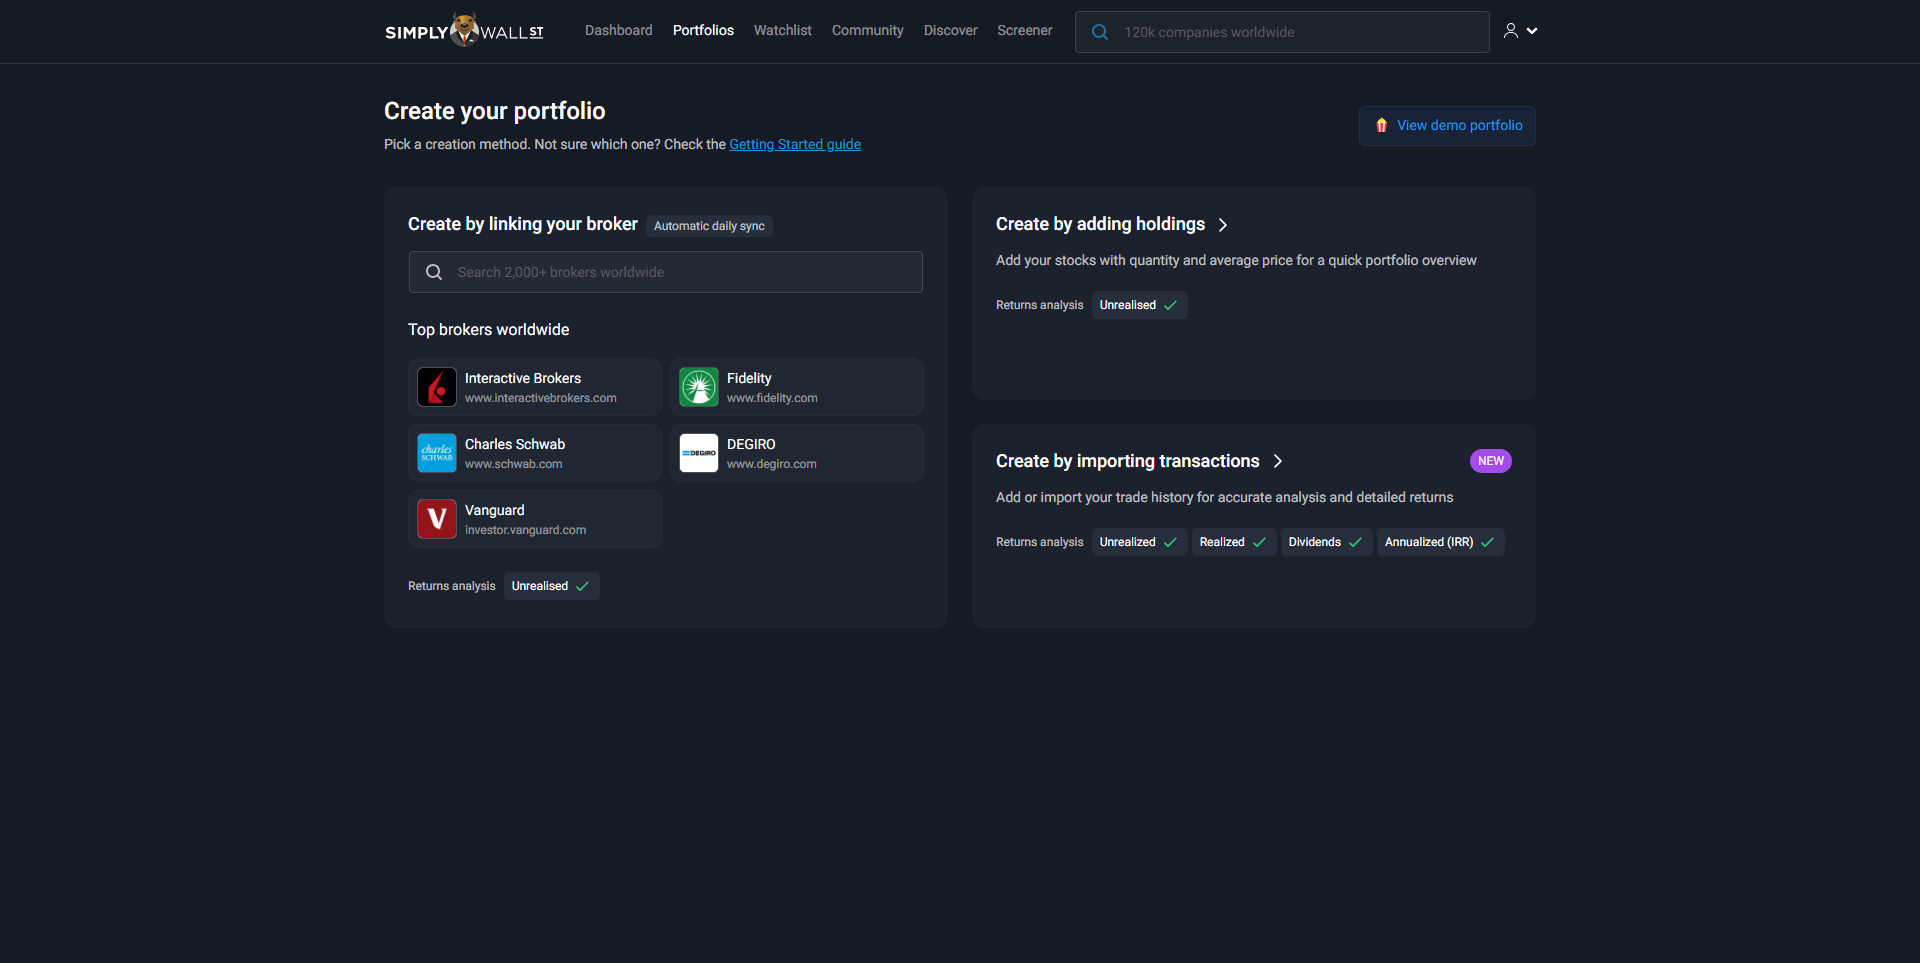Screen dimensions: 1920x963
Task: Expand the Create by importing transactions chevron
Action: [x=1278, y=461]
